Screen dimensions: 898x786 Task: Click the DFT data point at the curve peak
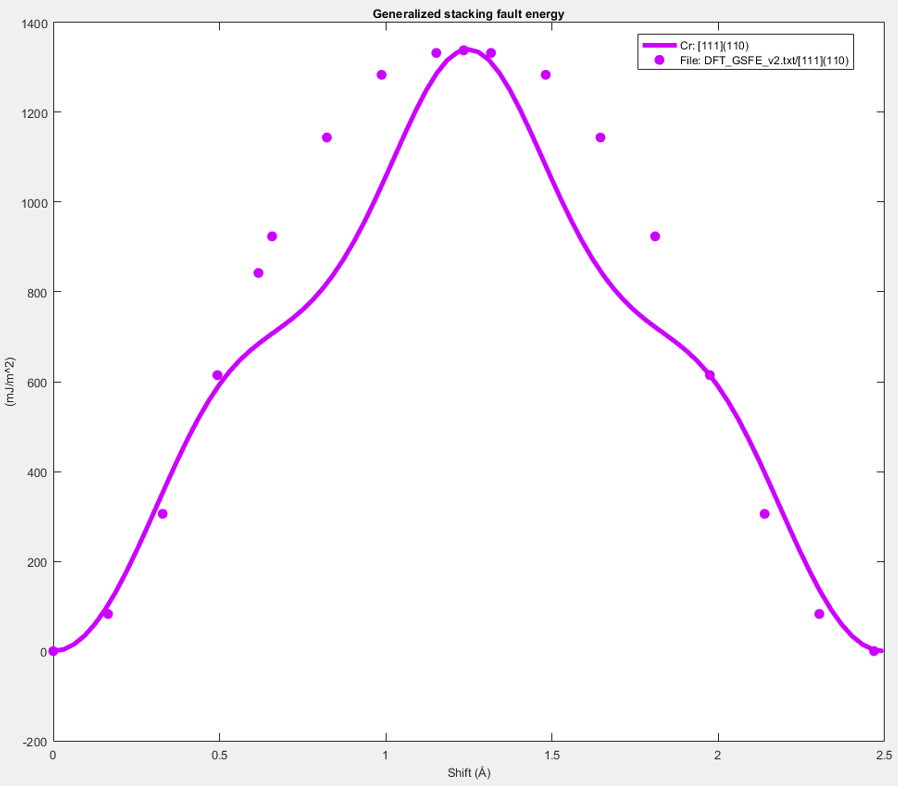click(463, 50)
